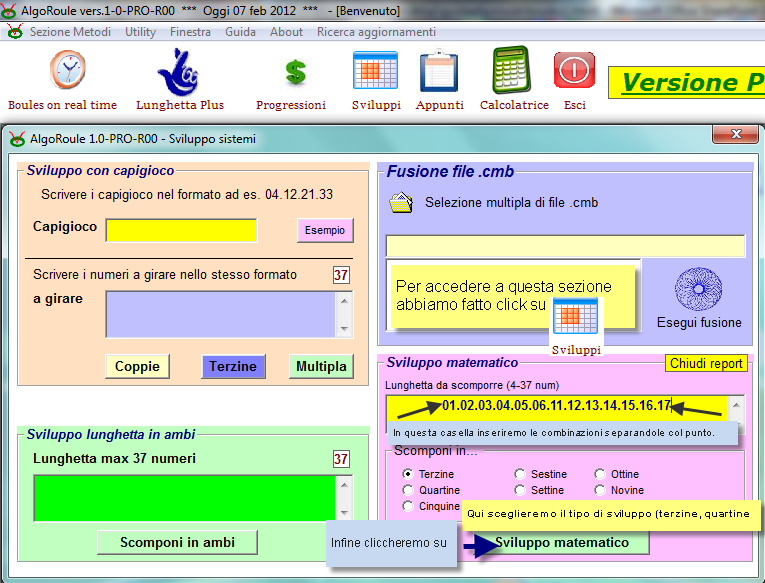Click Lunghetta da scomporre yellow field
This screenshot has height=583, width=765.
tap(556, 407)
